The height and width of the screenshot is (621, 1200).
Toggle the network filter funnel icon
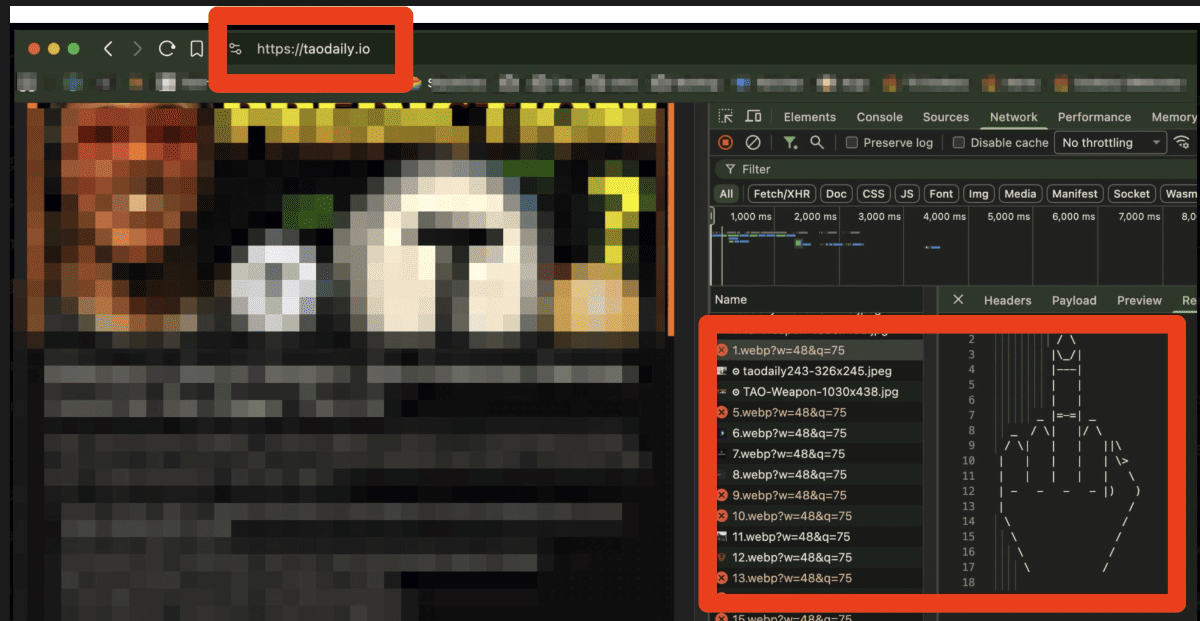(790, 143)
